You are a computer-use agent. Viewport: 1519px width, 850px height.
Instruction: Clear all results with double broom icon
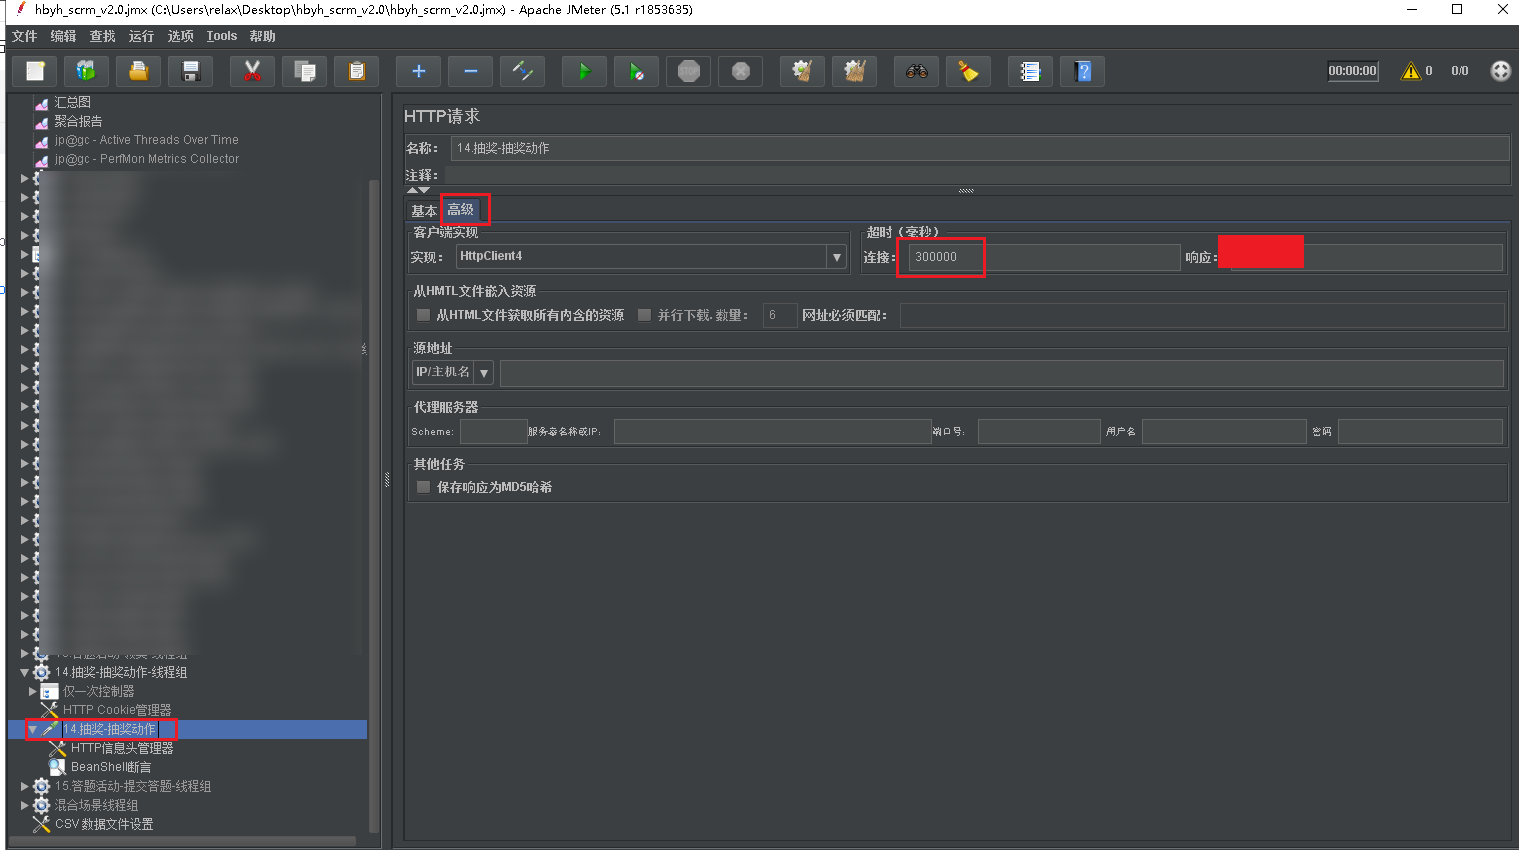854,71
